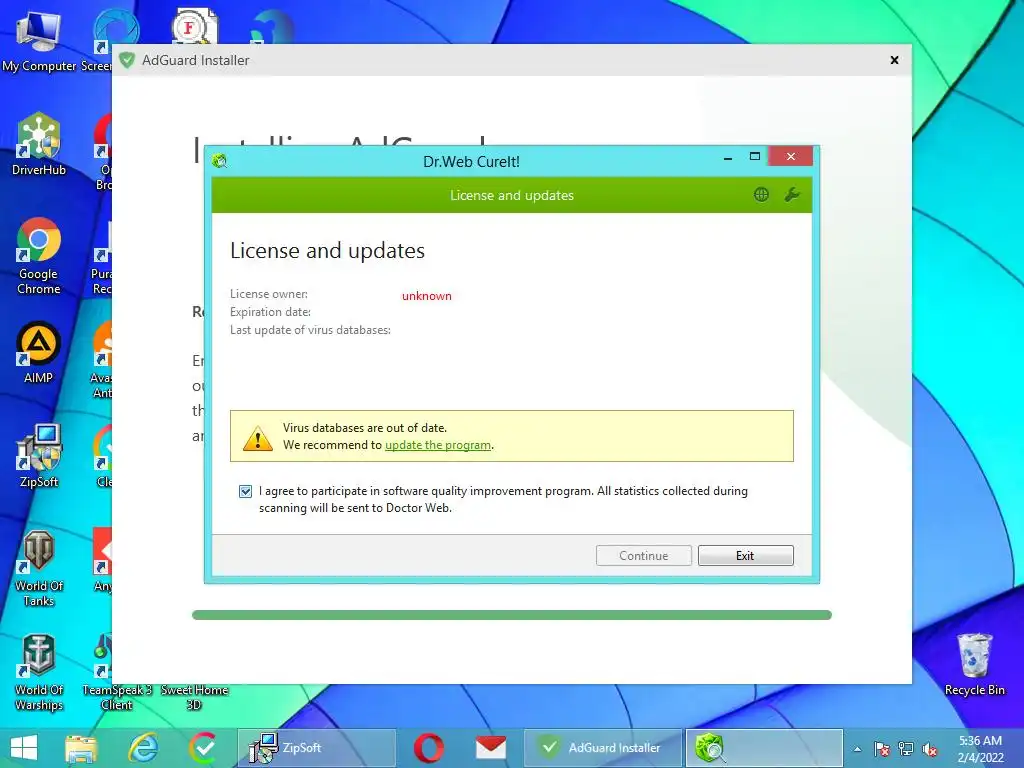Maximize the Dr.Web CureIt window
This screenshot has height=768, width=1024.
click(x=755, y=157)
